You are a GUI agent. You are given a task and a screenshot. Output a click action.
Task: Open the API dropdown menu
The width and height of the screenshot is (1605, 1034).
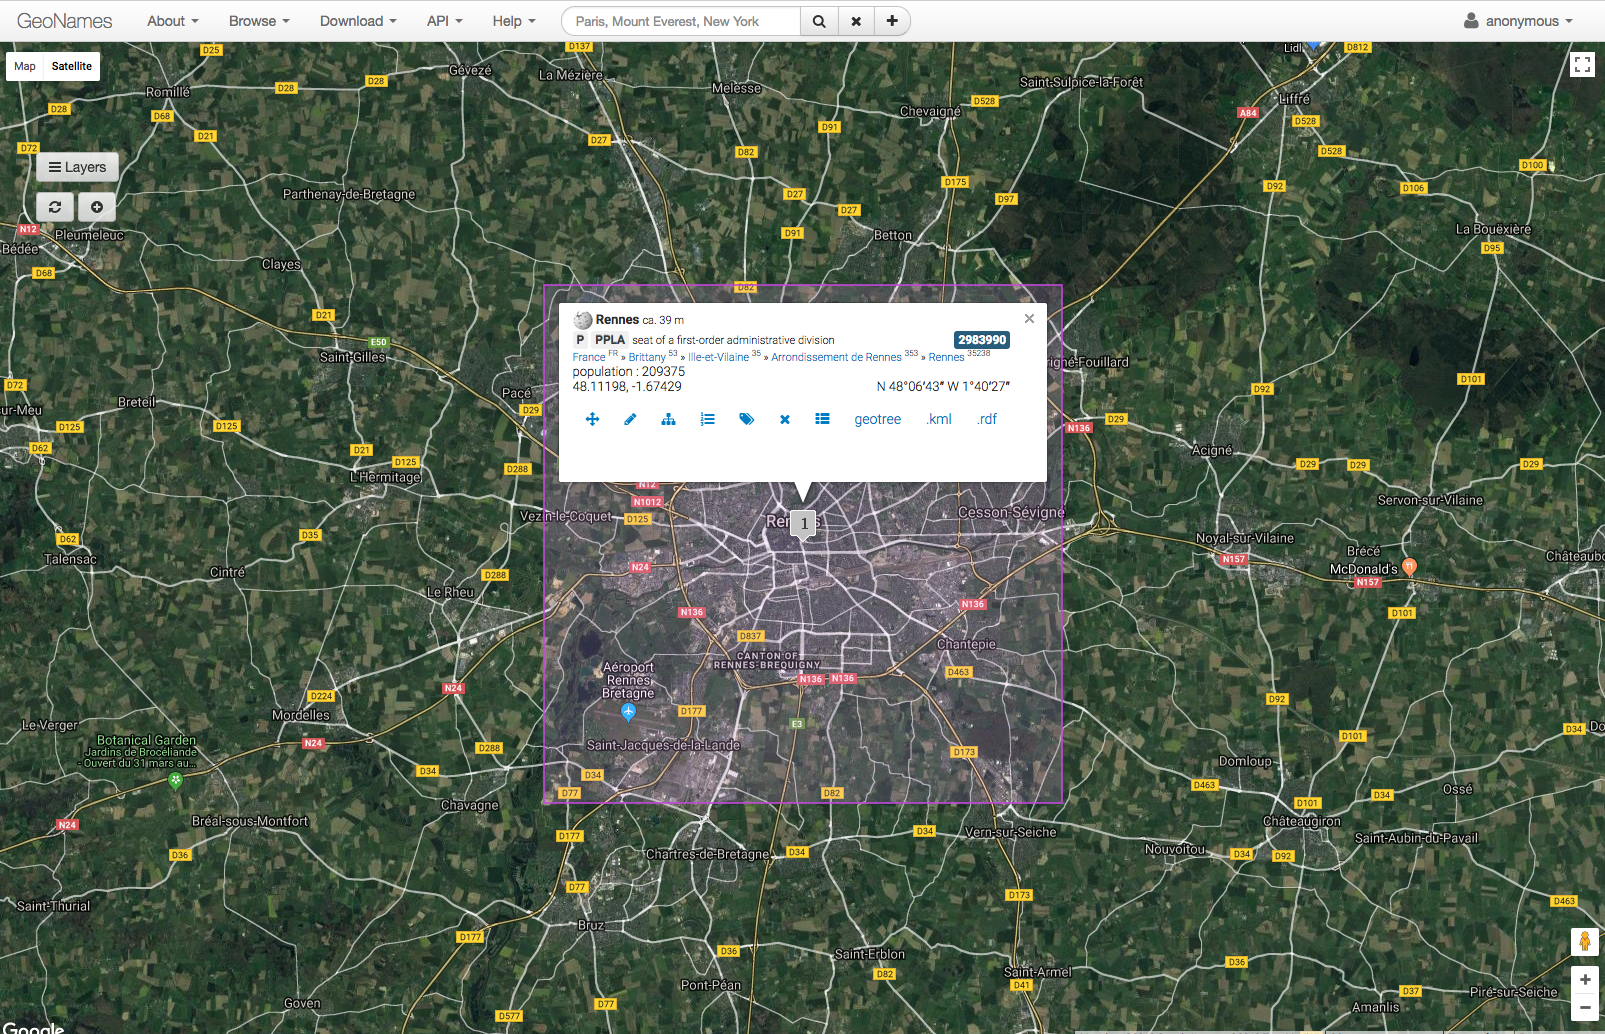point(444,21)
